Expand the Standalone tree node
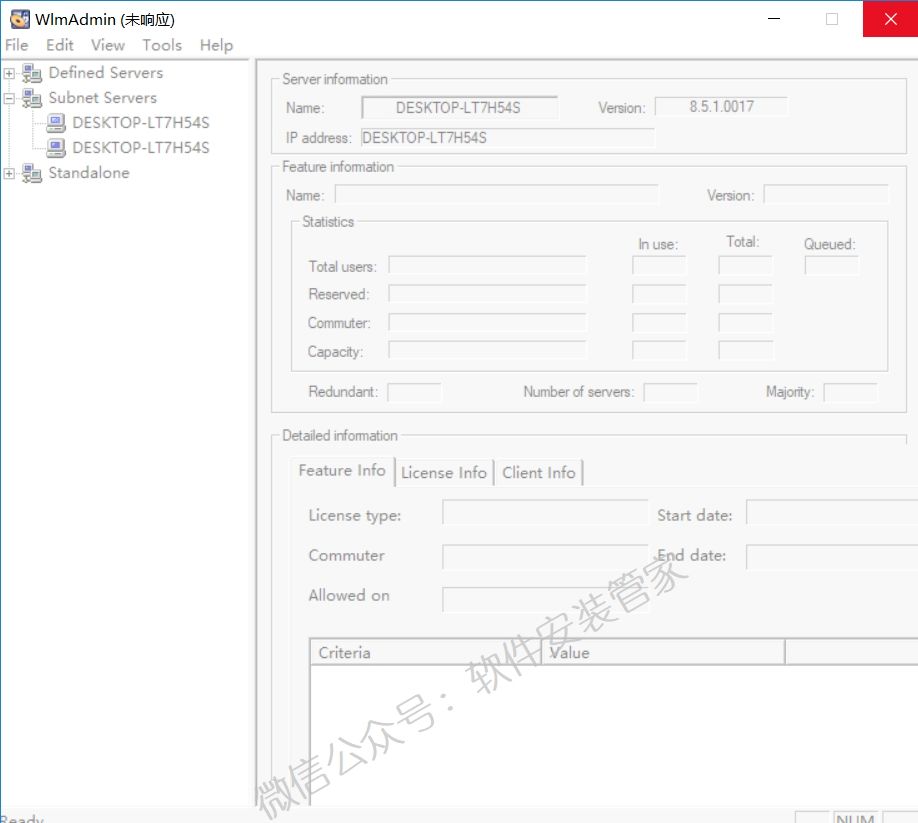This screenshot has width=918, height=823. (x=9, y=173)
